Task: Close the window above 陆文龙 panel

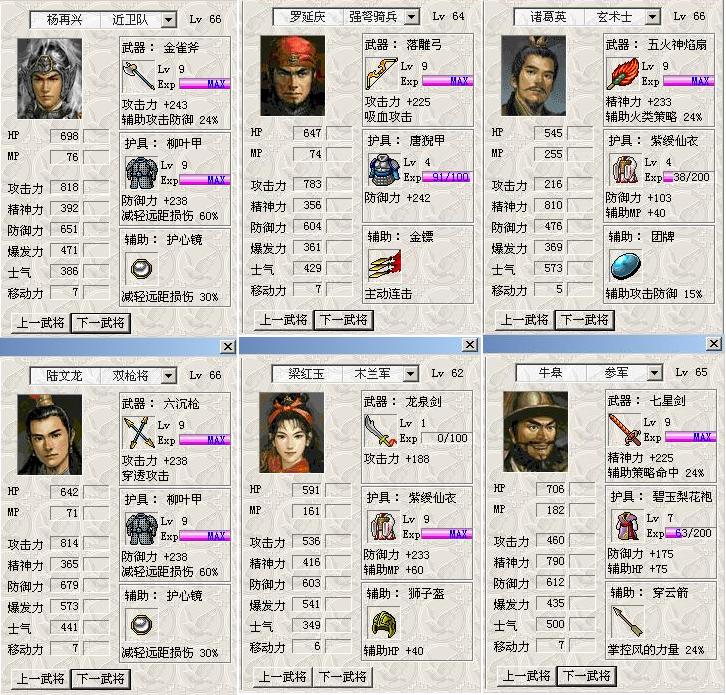Action: coord(228,346)
